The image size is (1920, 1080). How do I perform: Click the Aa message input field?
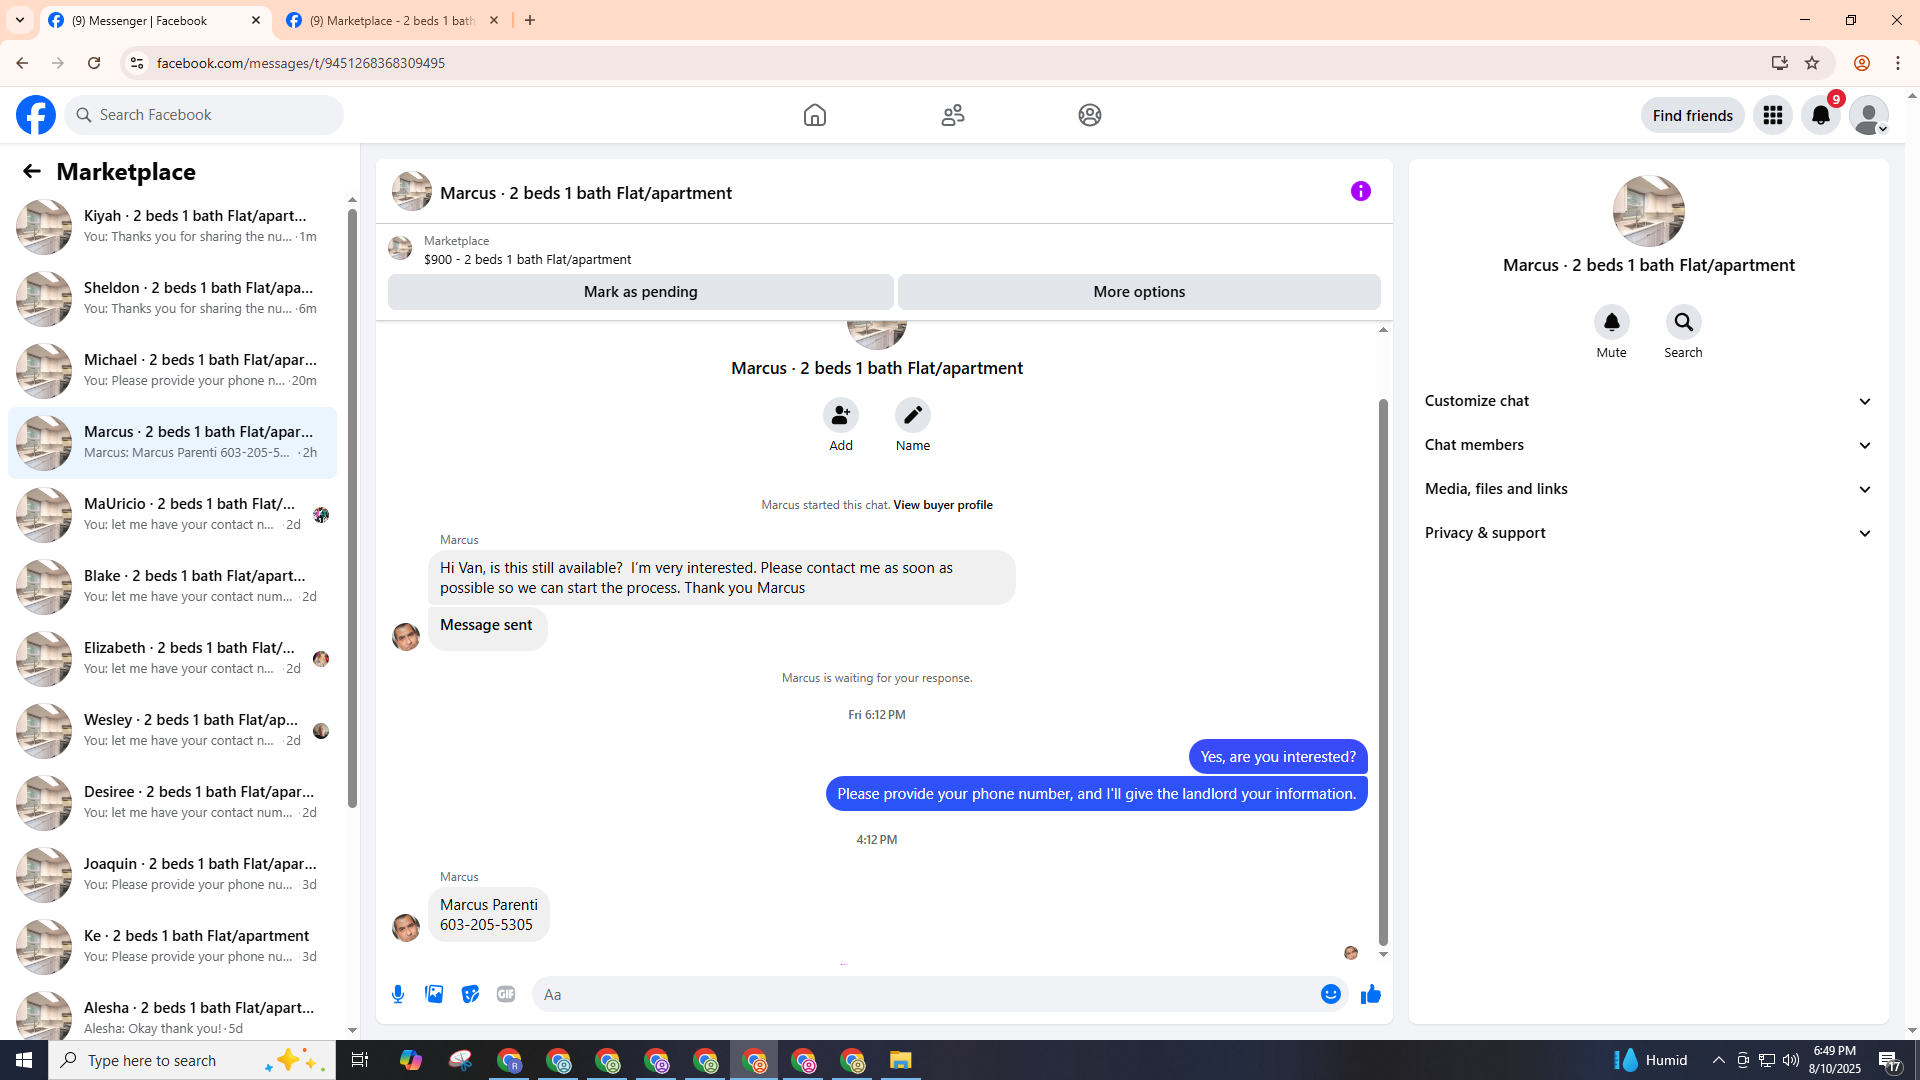coord(920,994)
